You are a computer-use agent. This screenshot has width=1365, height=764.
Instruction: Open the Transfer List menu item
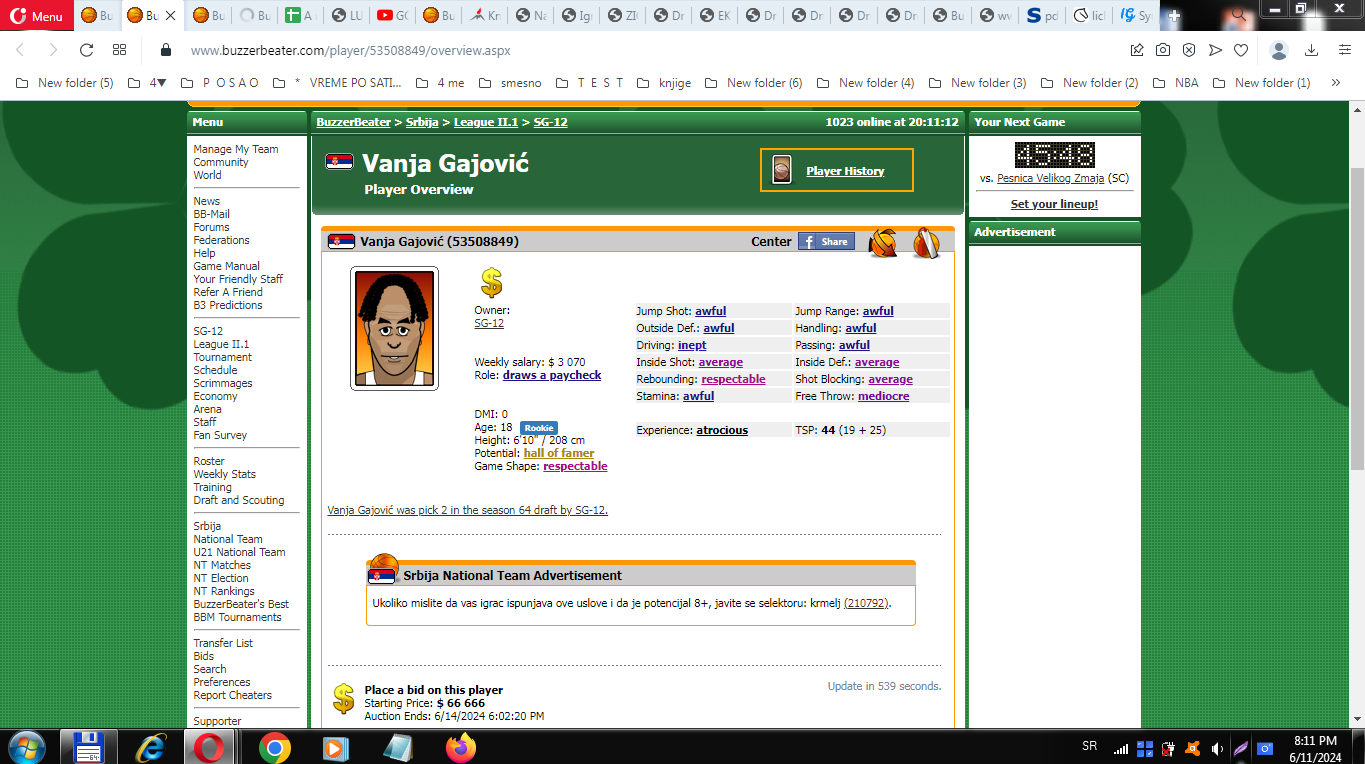(223, 643)
